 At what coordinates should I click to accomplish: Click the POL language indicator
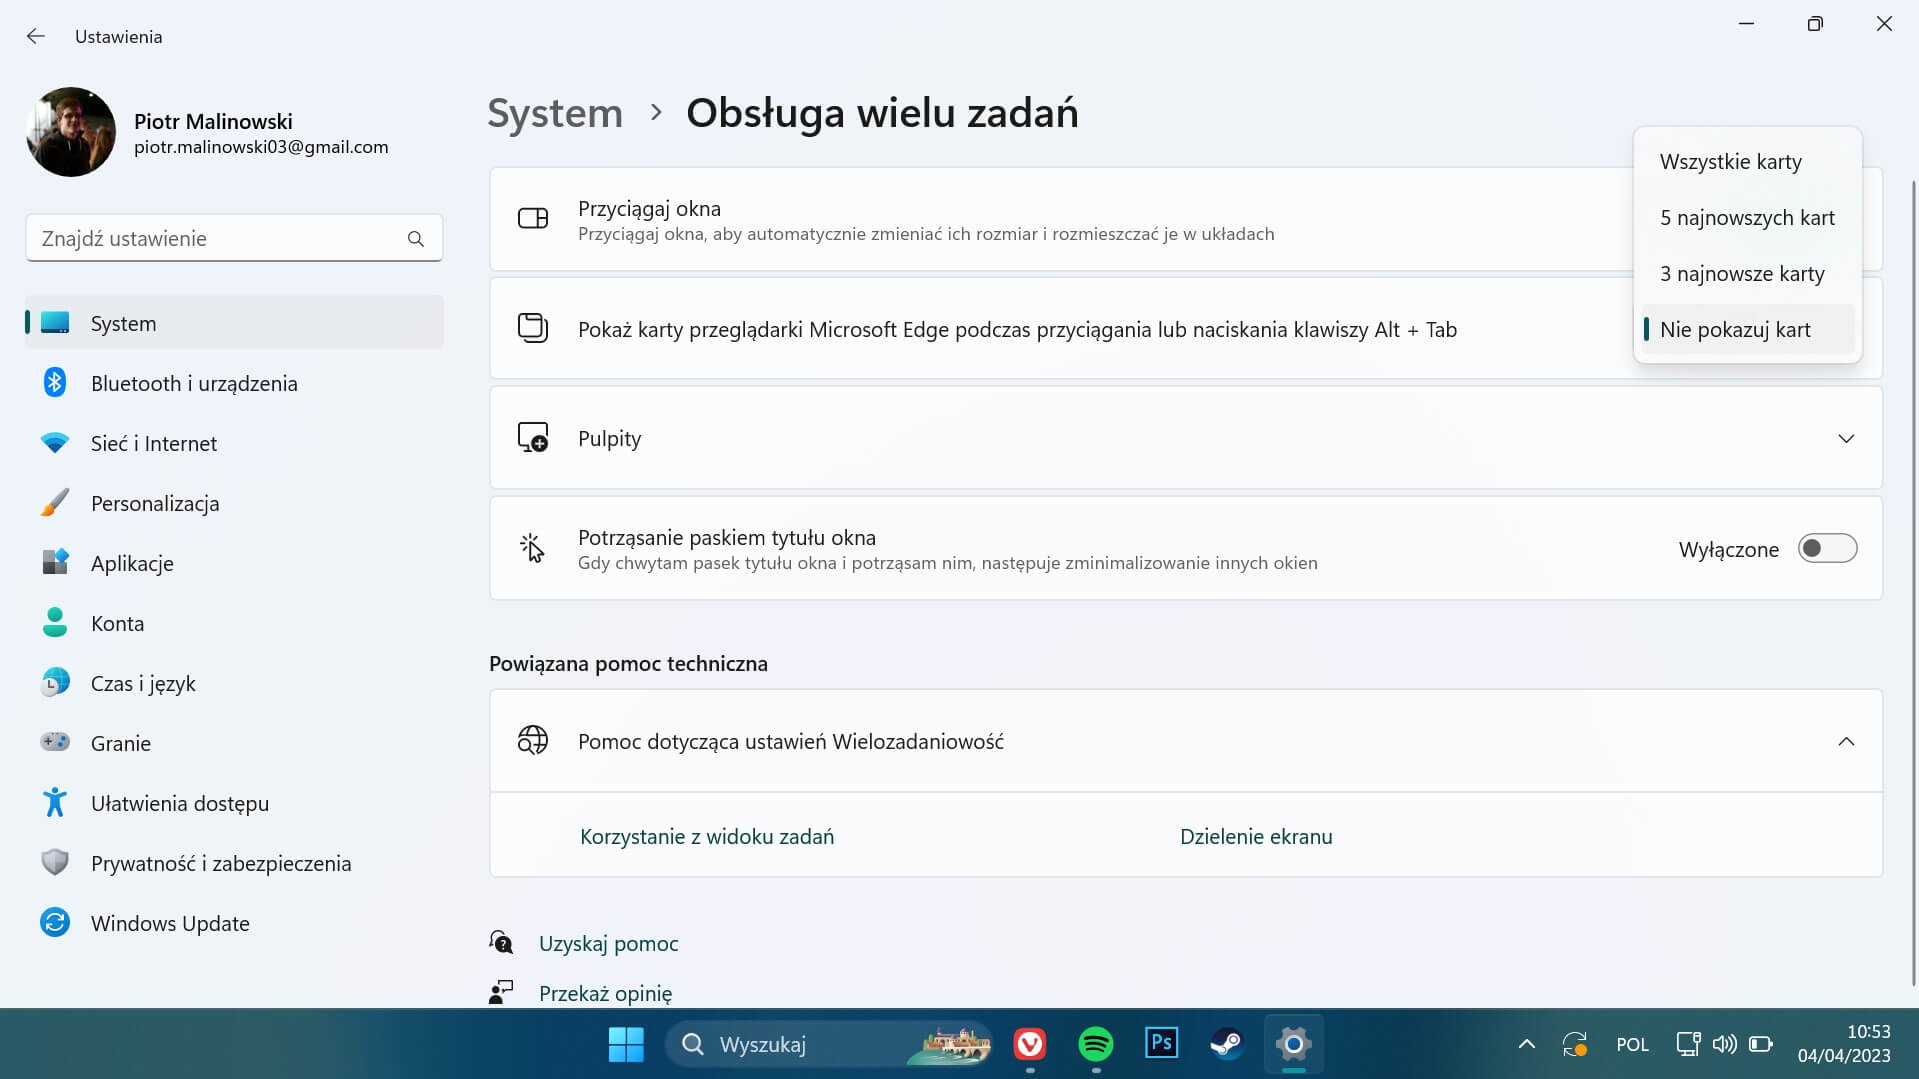[x=1632, y=1043]
